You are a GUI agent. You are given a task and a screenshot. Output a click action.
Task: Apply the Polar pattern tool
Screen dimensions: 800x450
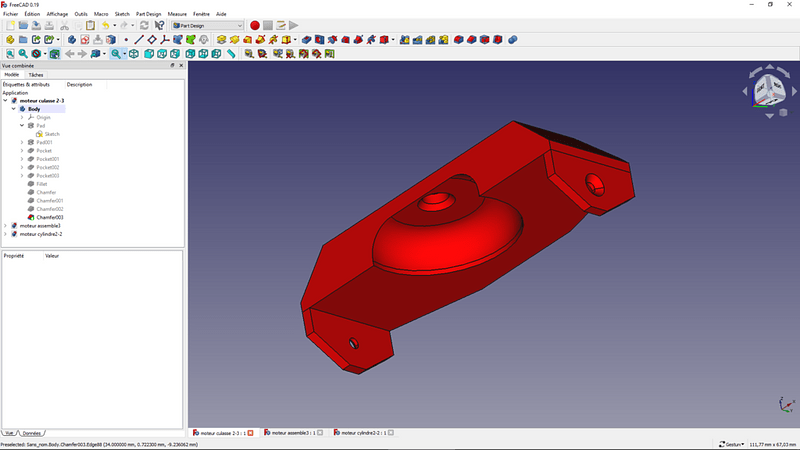point(431,39)
